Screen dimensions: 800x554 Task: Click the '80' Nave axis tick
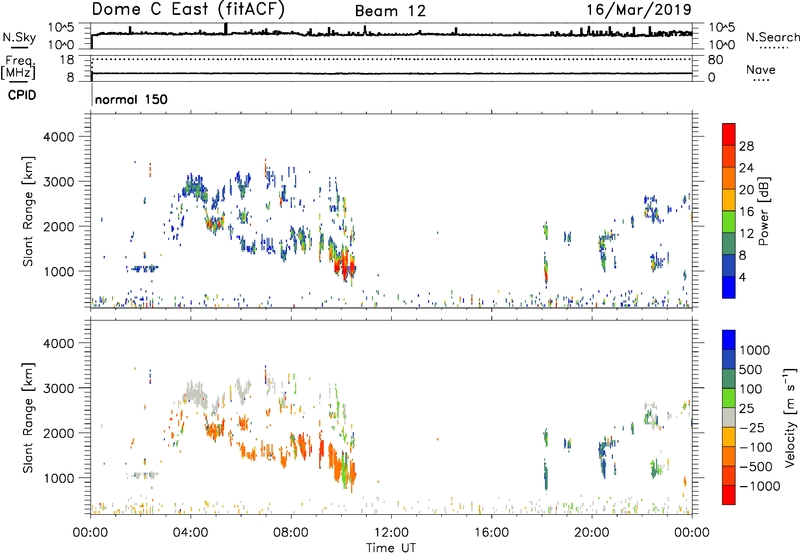(x=715, y=60)
